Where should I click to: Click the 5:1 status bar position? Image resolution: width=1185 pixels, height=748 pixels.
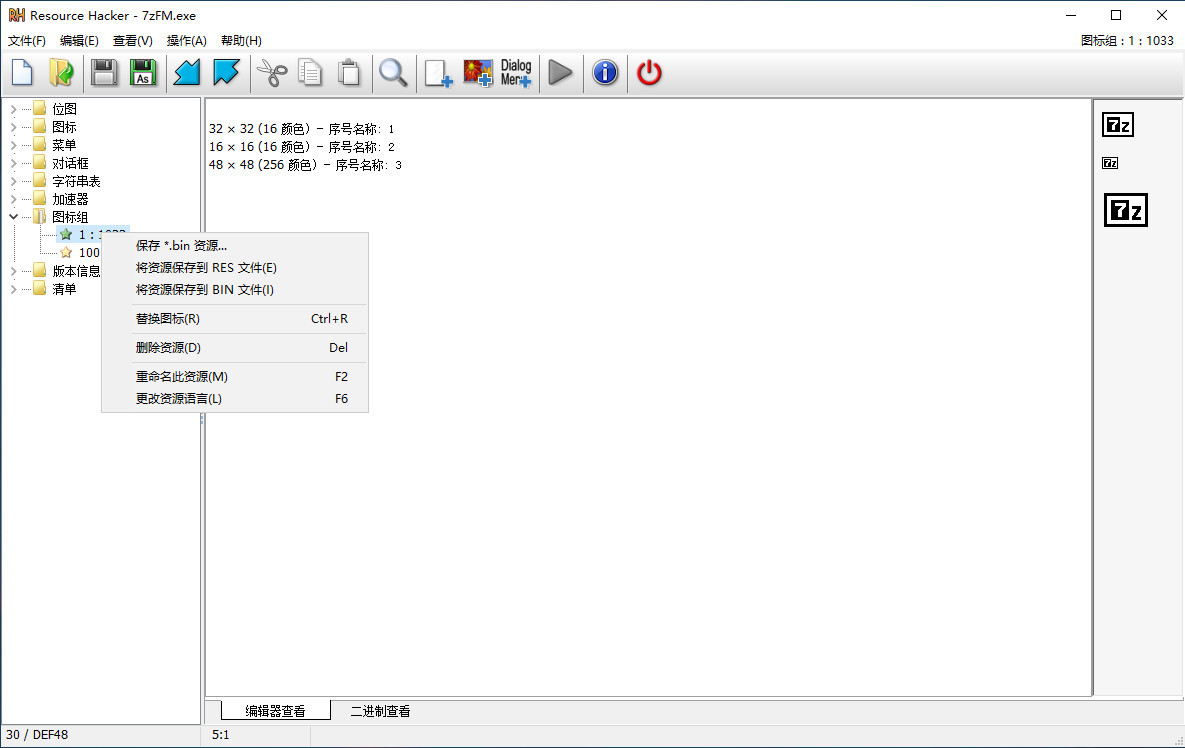[221, 734]
